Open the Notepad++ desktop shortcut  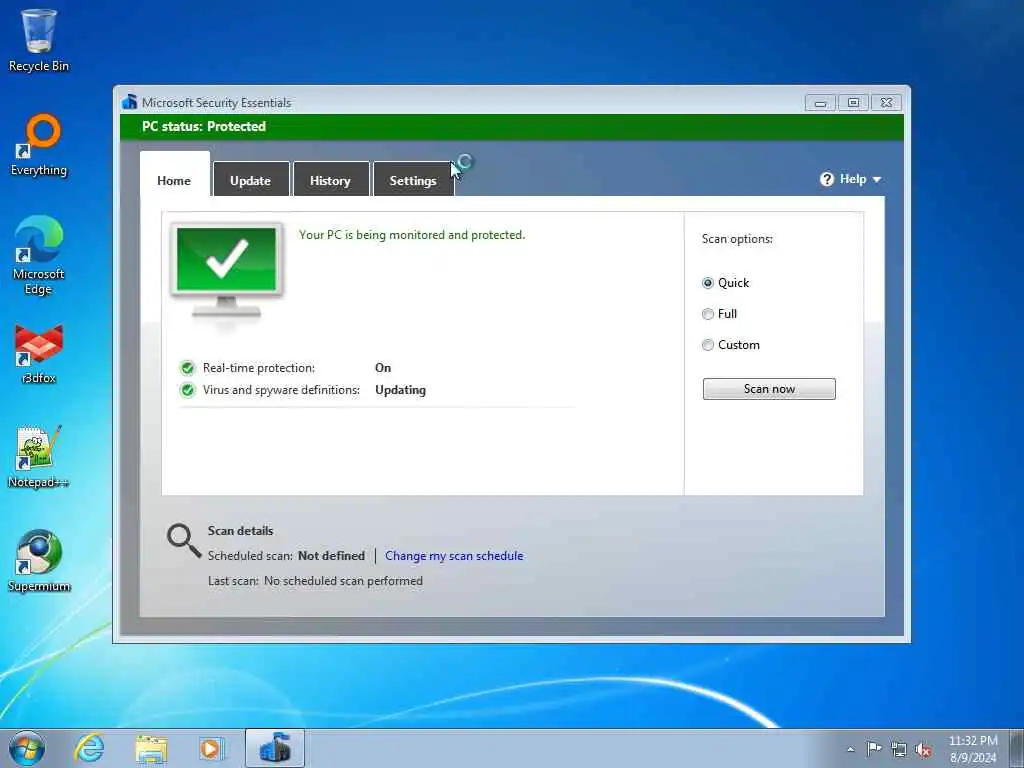39,456
